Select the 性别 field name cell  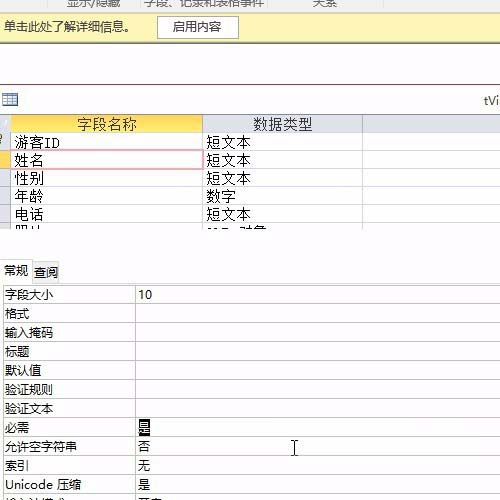(107, 178)
